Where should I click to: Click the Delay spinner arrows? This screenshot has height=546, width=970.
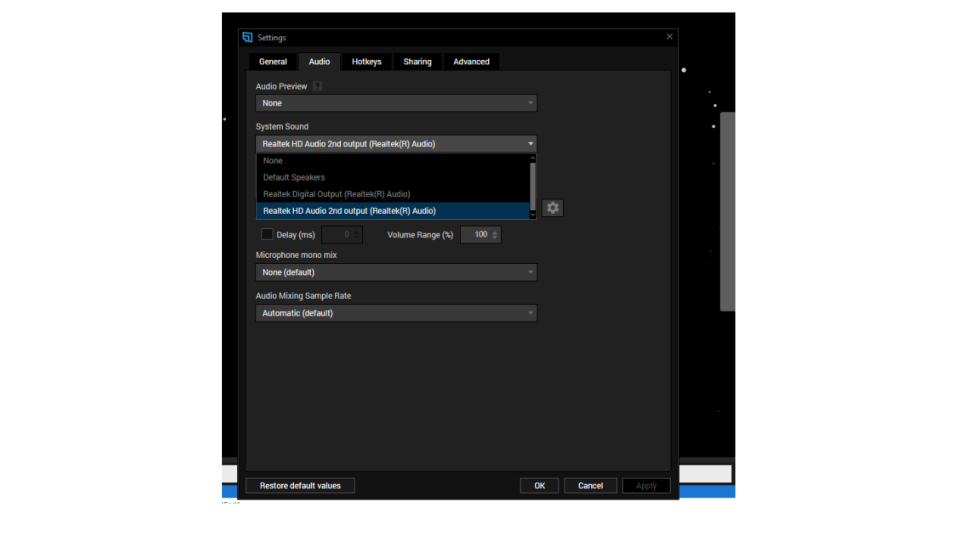tap(356, 234)
